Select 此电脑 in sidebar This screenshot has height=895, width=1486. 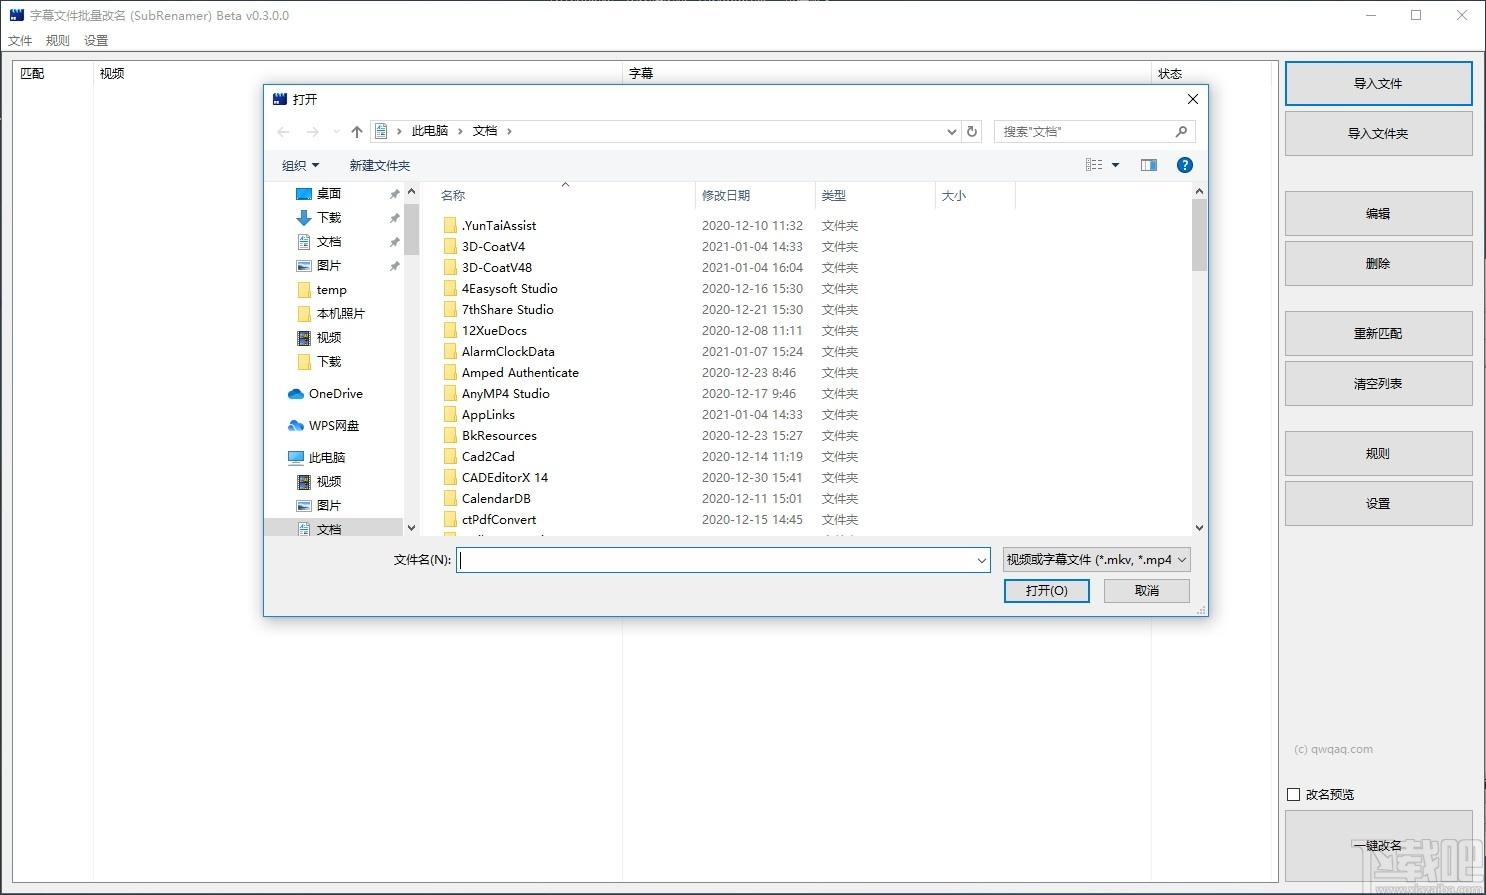[316, 457]
